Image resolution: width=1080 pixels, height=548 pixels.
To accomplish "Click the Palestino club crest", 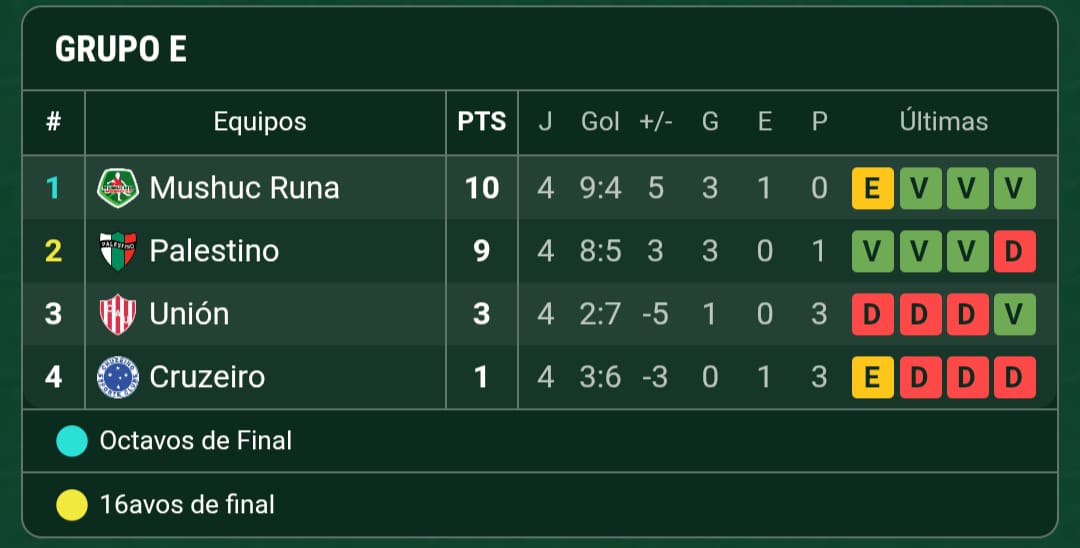I will point(117,251).
